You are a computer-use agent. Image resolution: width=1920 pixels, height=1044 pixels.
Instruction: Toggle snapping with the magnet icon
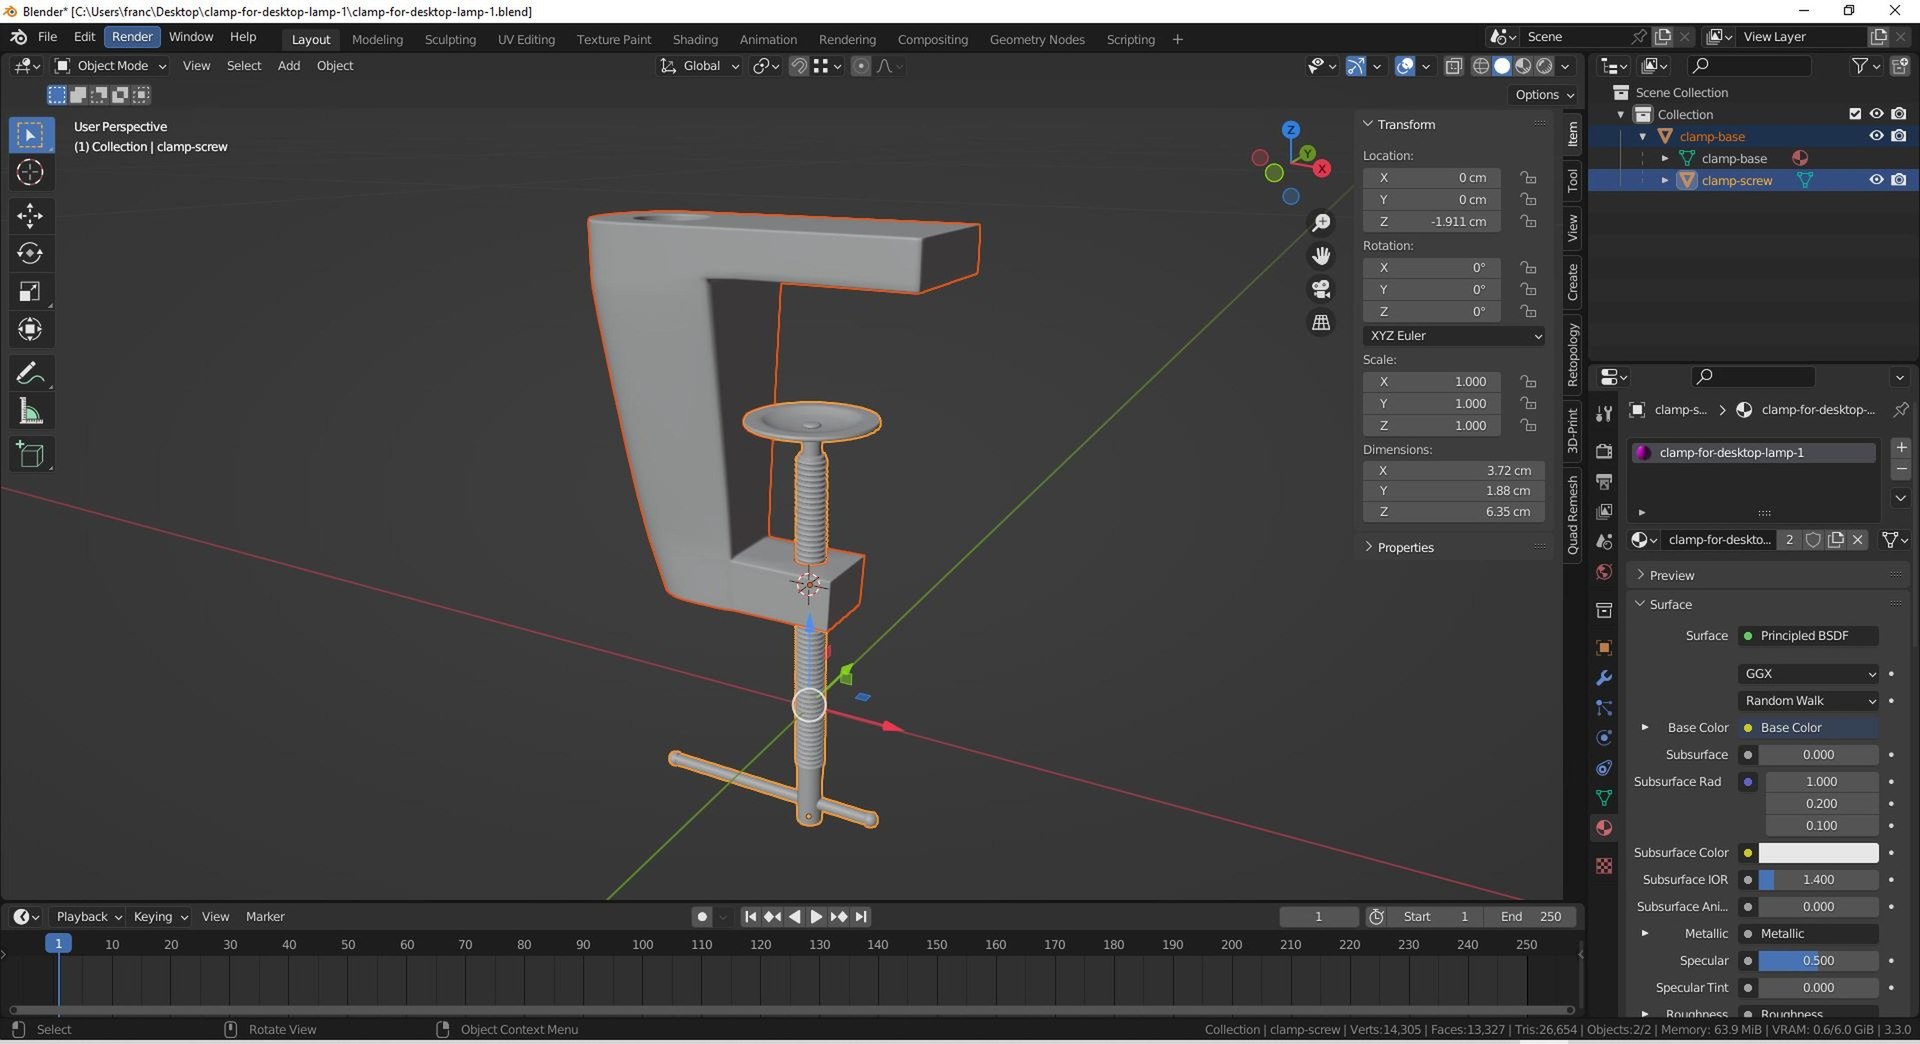[798, 66]
